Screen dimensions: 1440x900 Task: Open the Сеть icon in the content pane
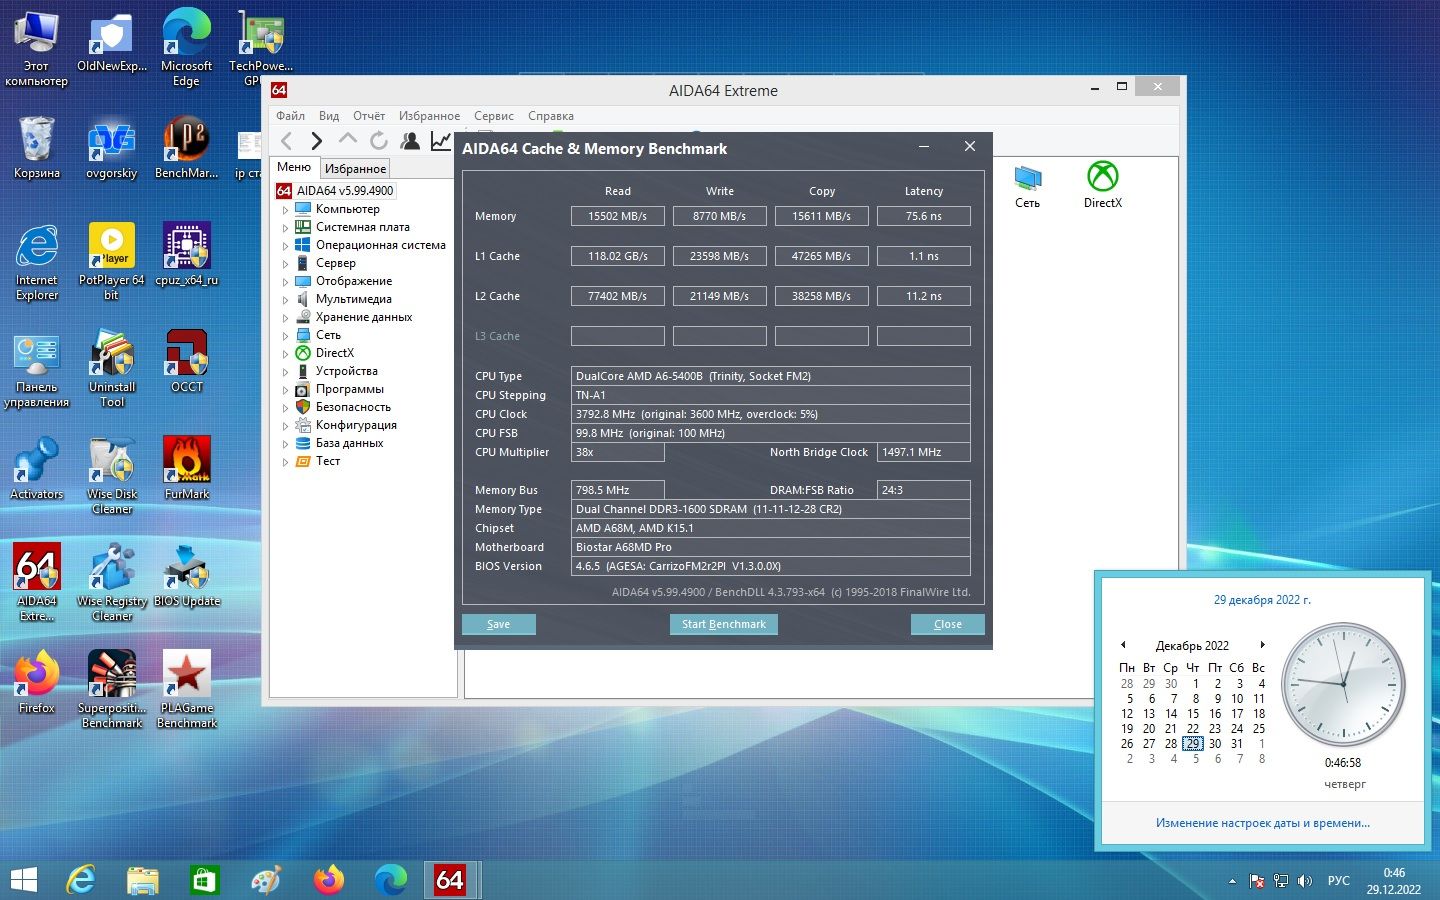[1027, 185]
